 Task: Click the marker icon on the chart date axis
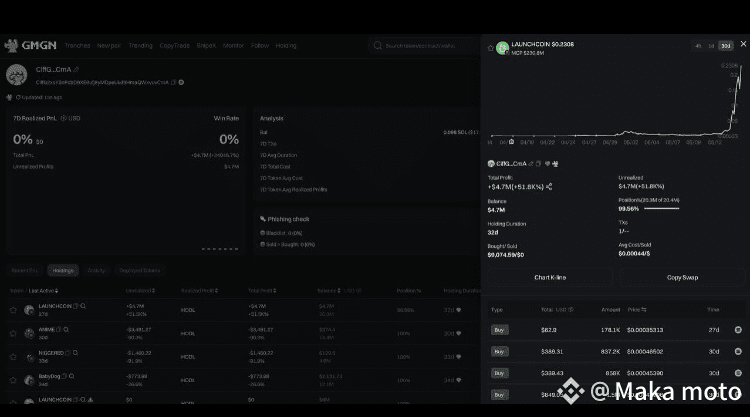tap(511, 142)
